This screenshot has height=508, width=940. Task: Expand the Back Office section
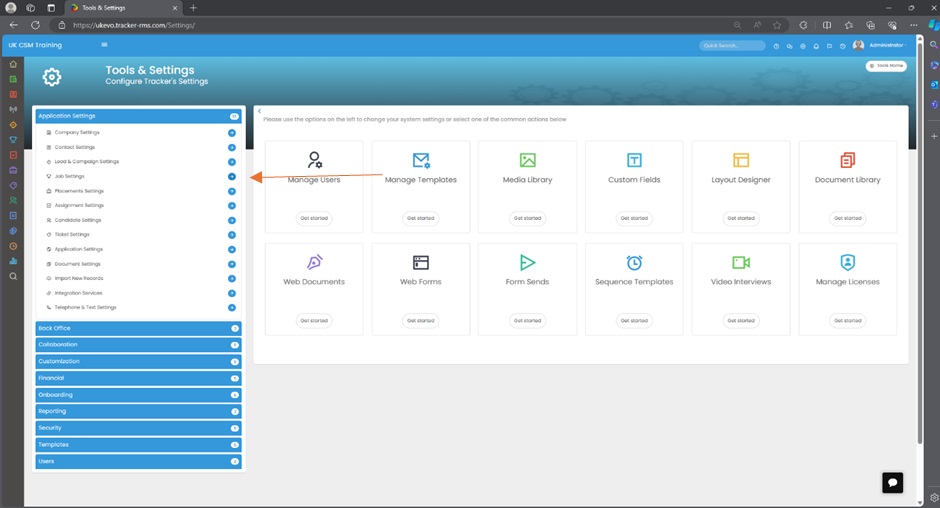[138, 328]
